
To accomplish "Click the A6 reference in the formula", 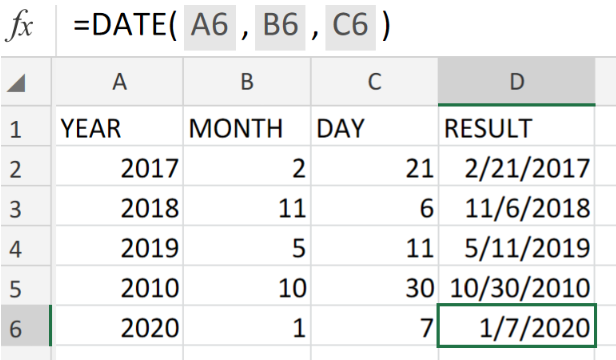I will coord(210,27).
